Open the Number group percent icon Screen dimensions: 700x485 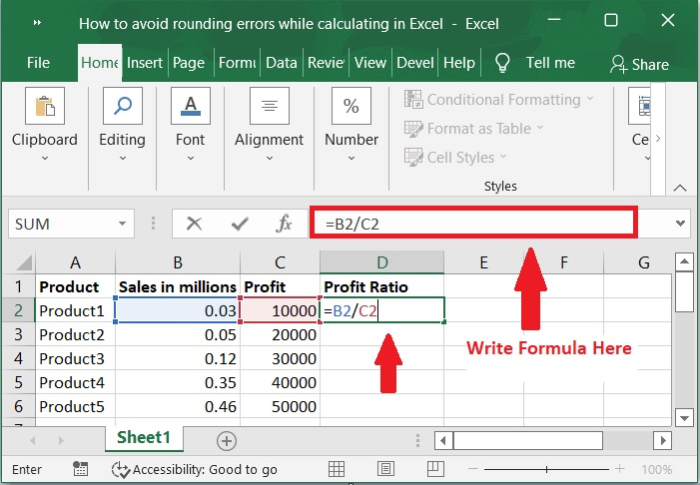[x=351, y=106]
